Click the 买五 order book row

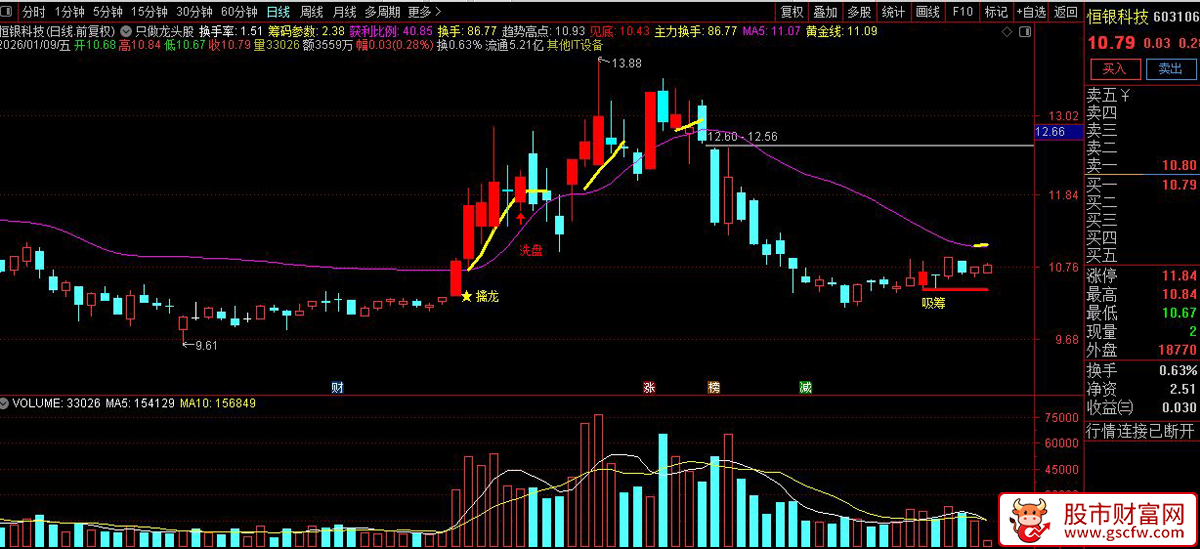[1142, 256]
